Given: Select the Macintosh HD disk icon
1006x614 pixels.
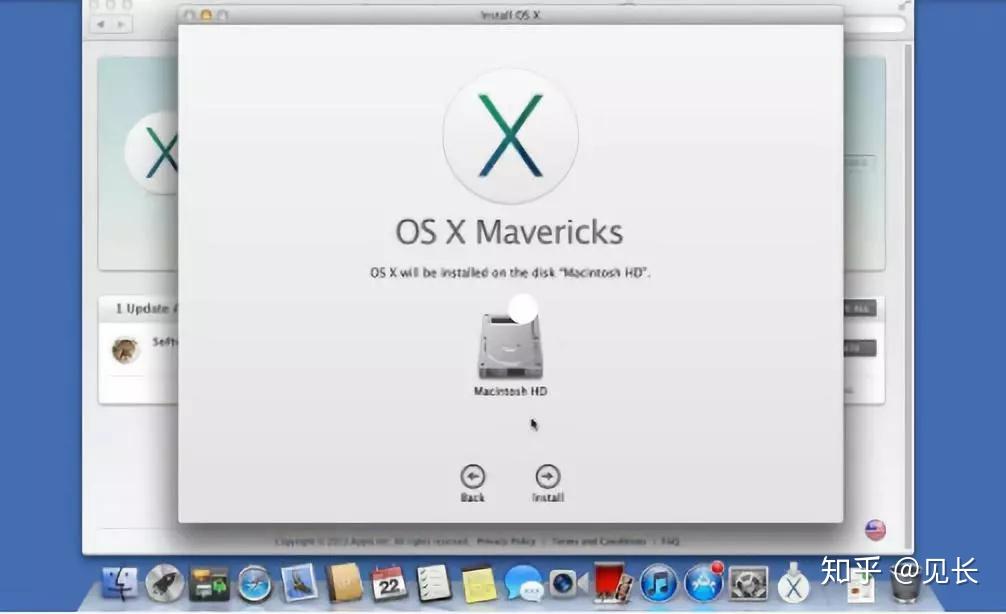Looking at the screenshot, I should (510, 346).
